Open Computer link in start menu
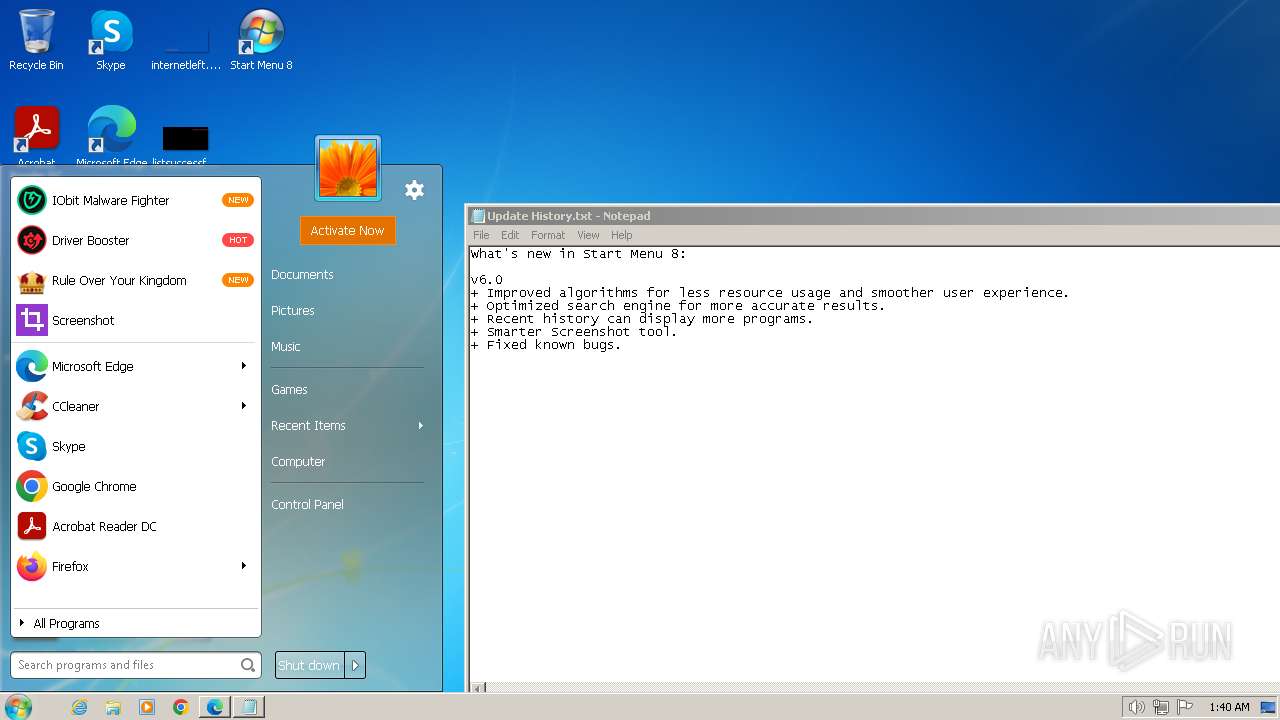The image size is (1280, 720). coord(298,461)
